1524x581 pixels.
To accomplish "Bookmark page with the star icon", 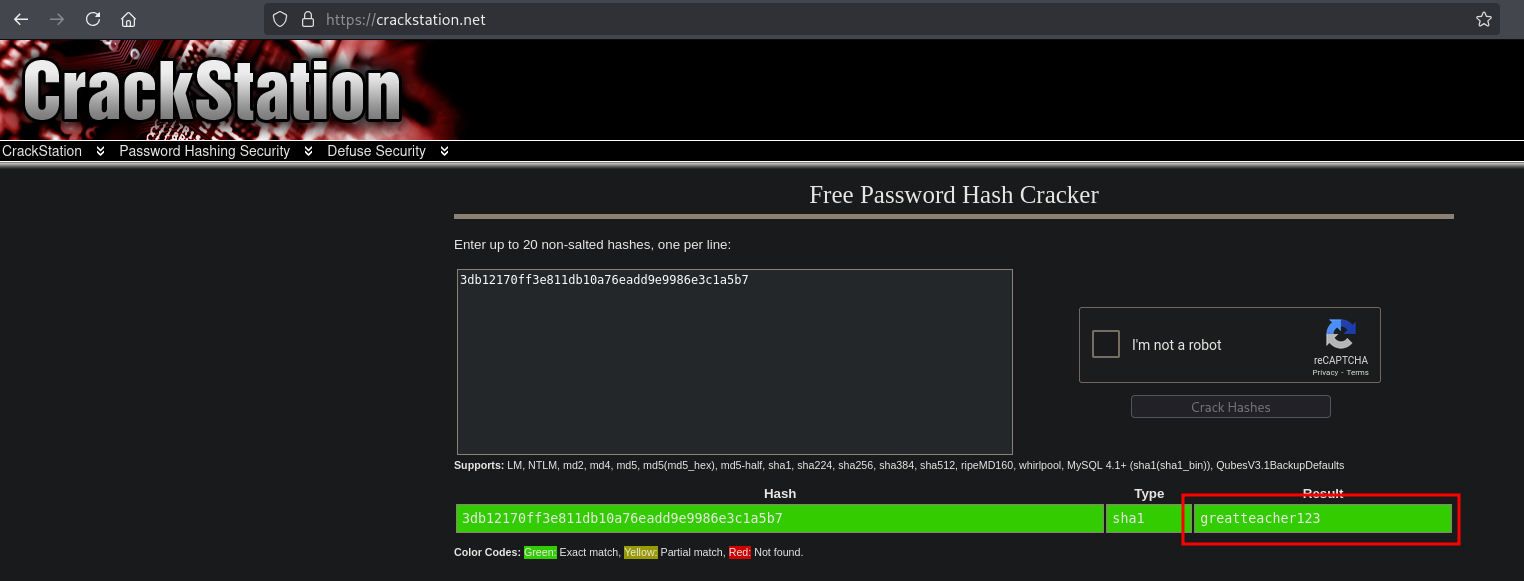I will point(1484,19).
